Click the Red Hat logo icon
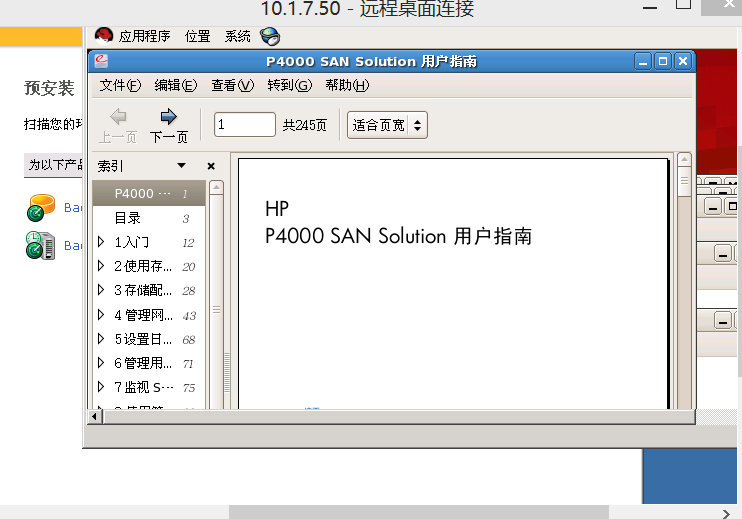This screenshot has width=742, height=519. (x=104, y=36)
